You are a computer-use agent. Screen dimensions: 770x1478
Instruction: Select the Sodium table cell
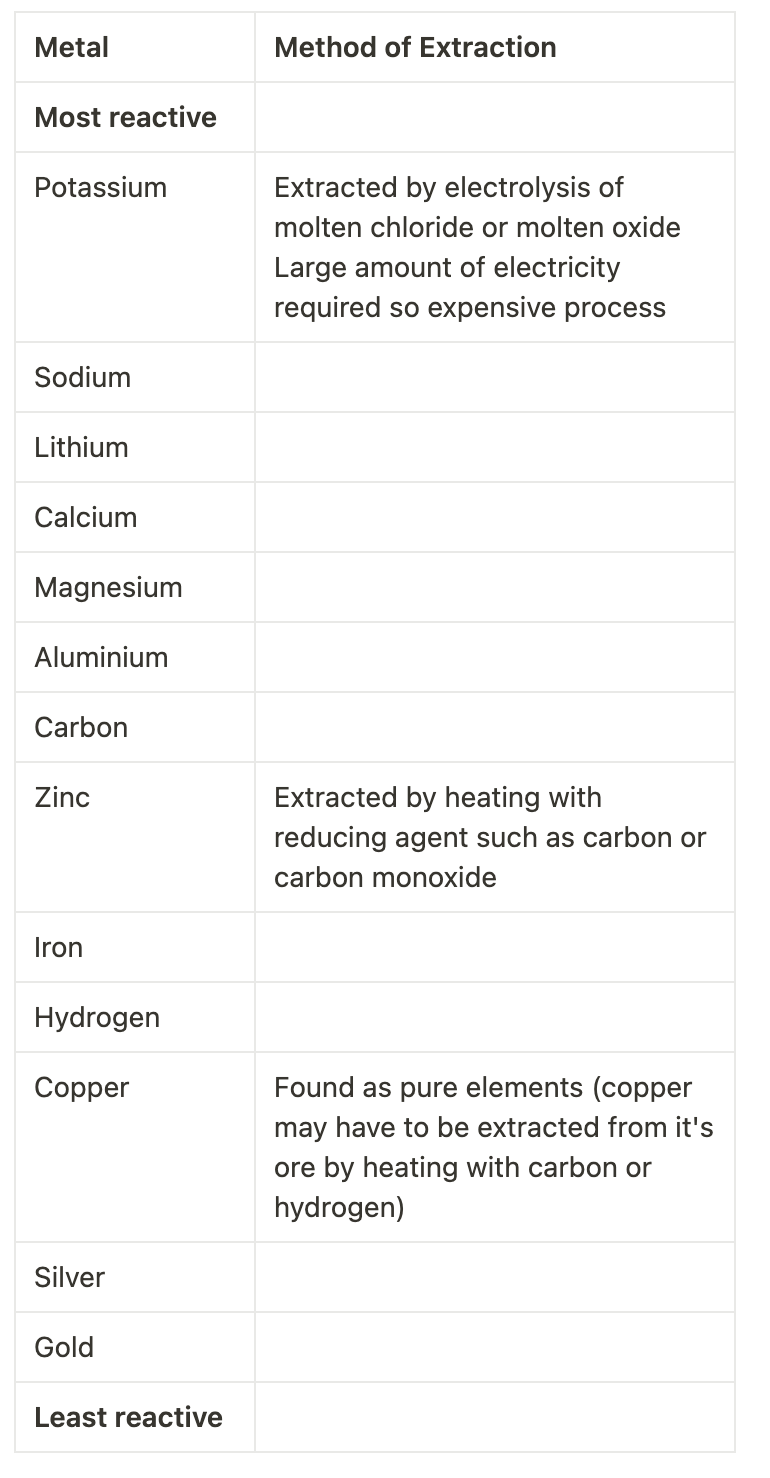pyautogui.click(x=82, y=377)
